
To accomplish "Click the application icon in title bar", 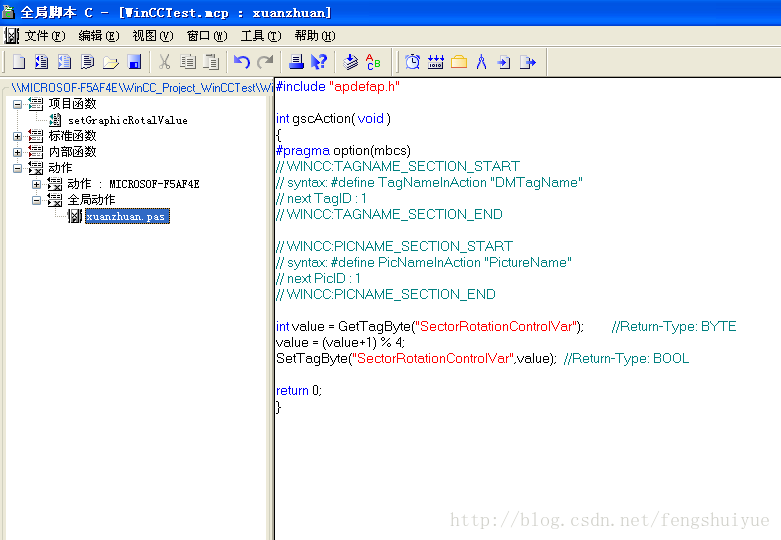I will pos(8,11).
